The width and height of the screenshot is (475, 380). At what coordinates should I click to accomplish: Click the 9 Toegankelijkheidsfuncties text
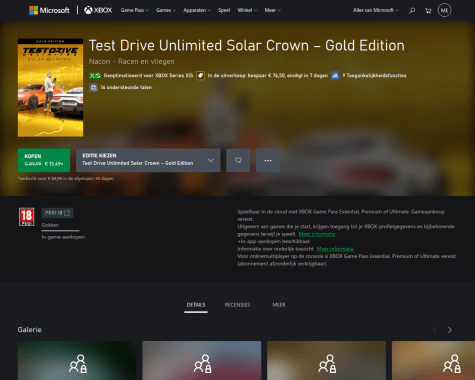[374, 76]
